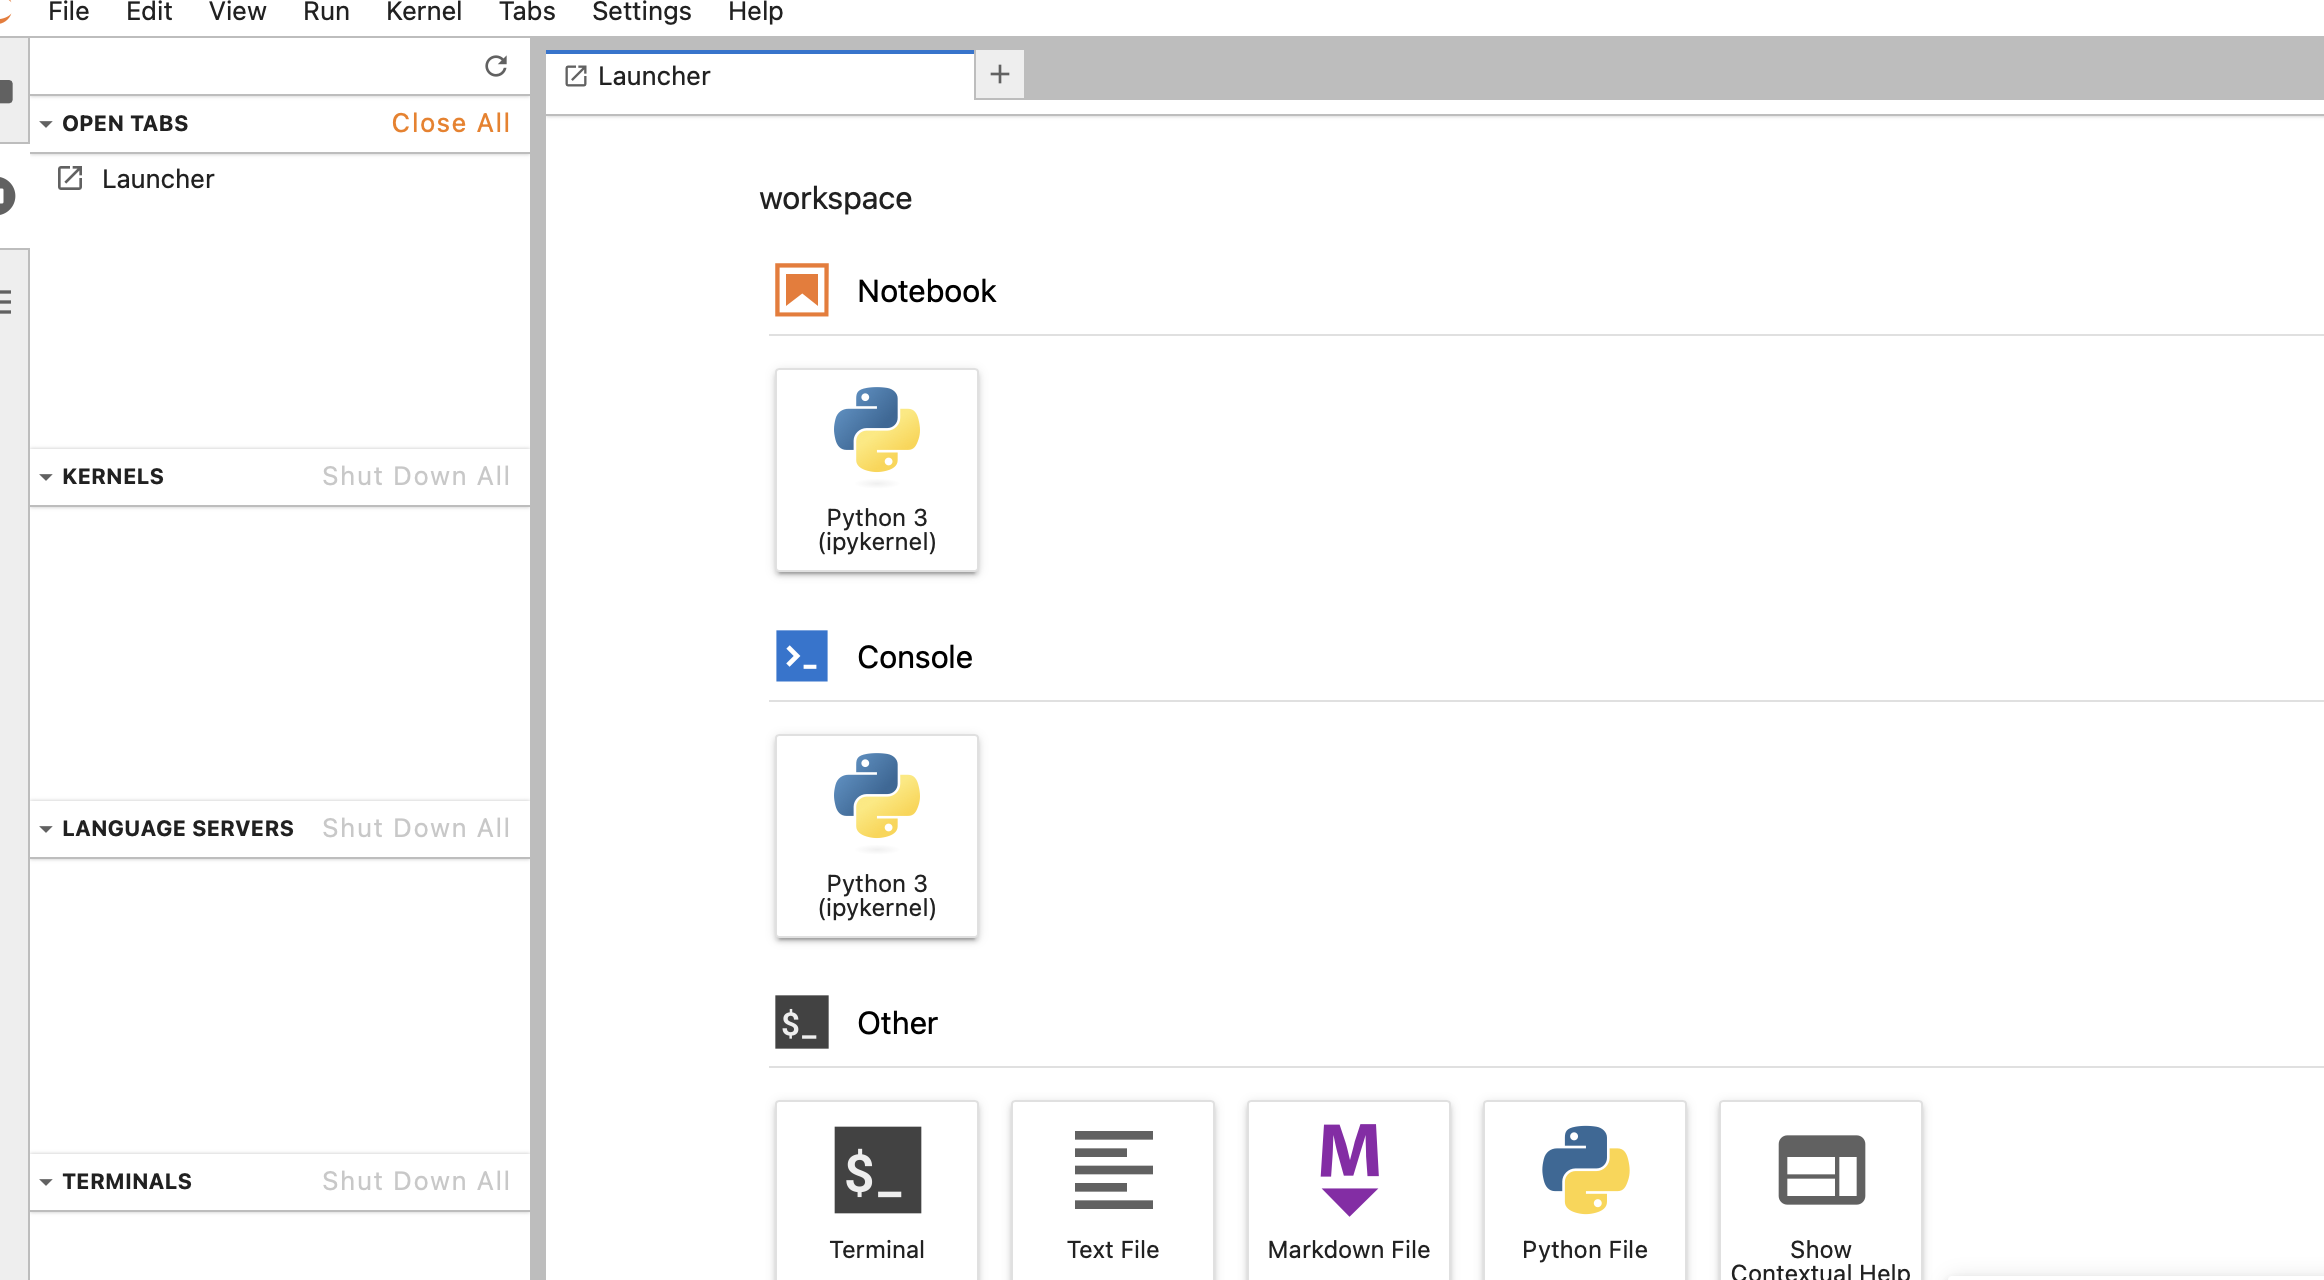Image resolution: width=2324 pixels, height=1280 pixels.
Task: Collapse the Language Servers section
Action: [46, 829]
